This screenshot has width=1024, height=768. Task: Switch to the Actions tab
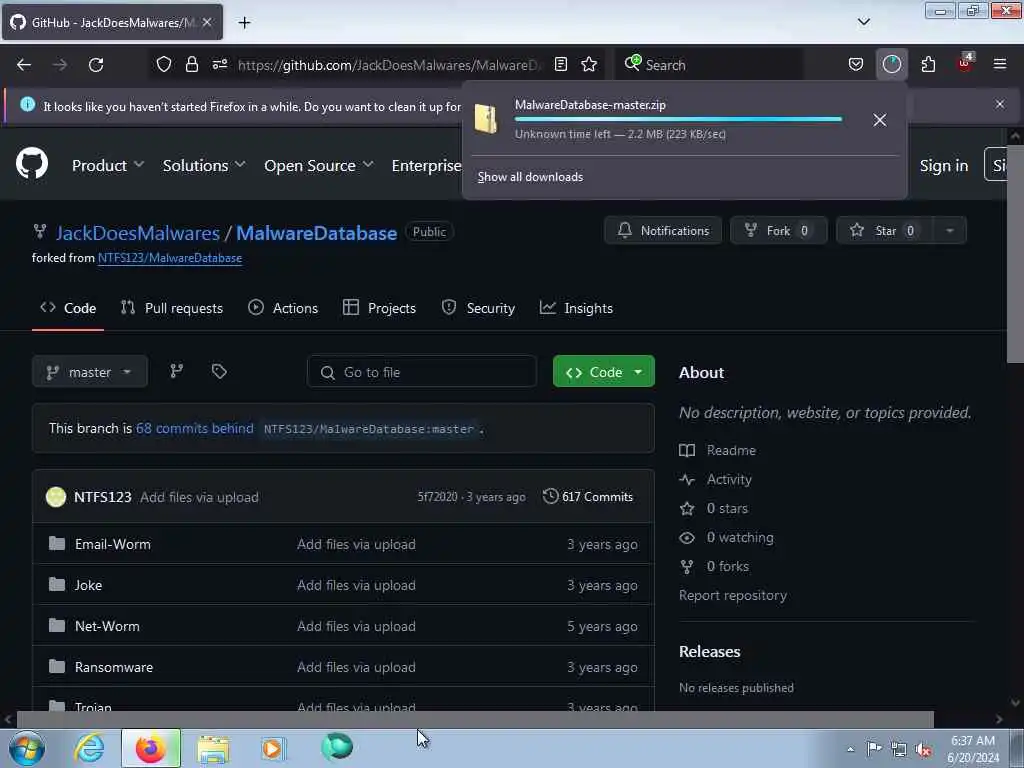coord(283,308)
